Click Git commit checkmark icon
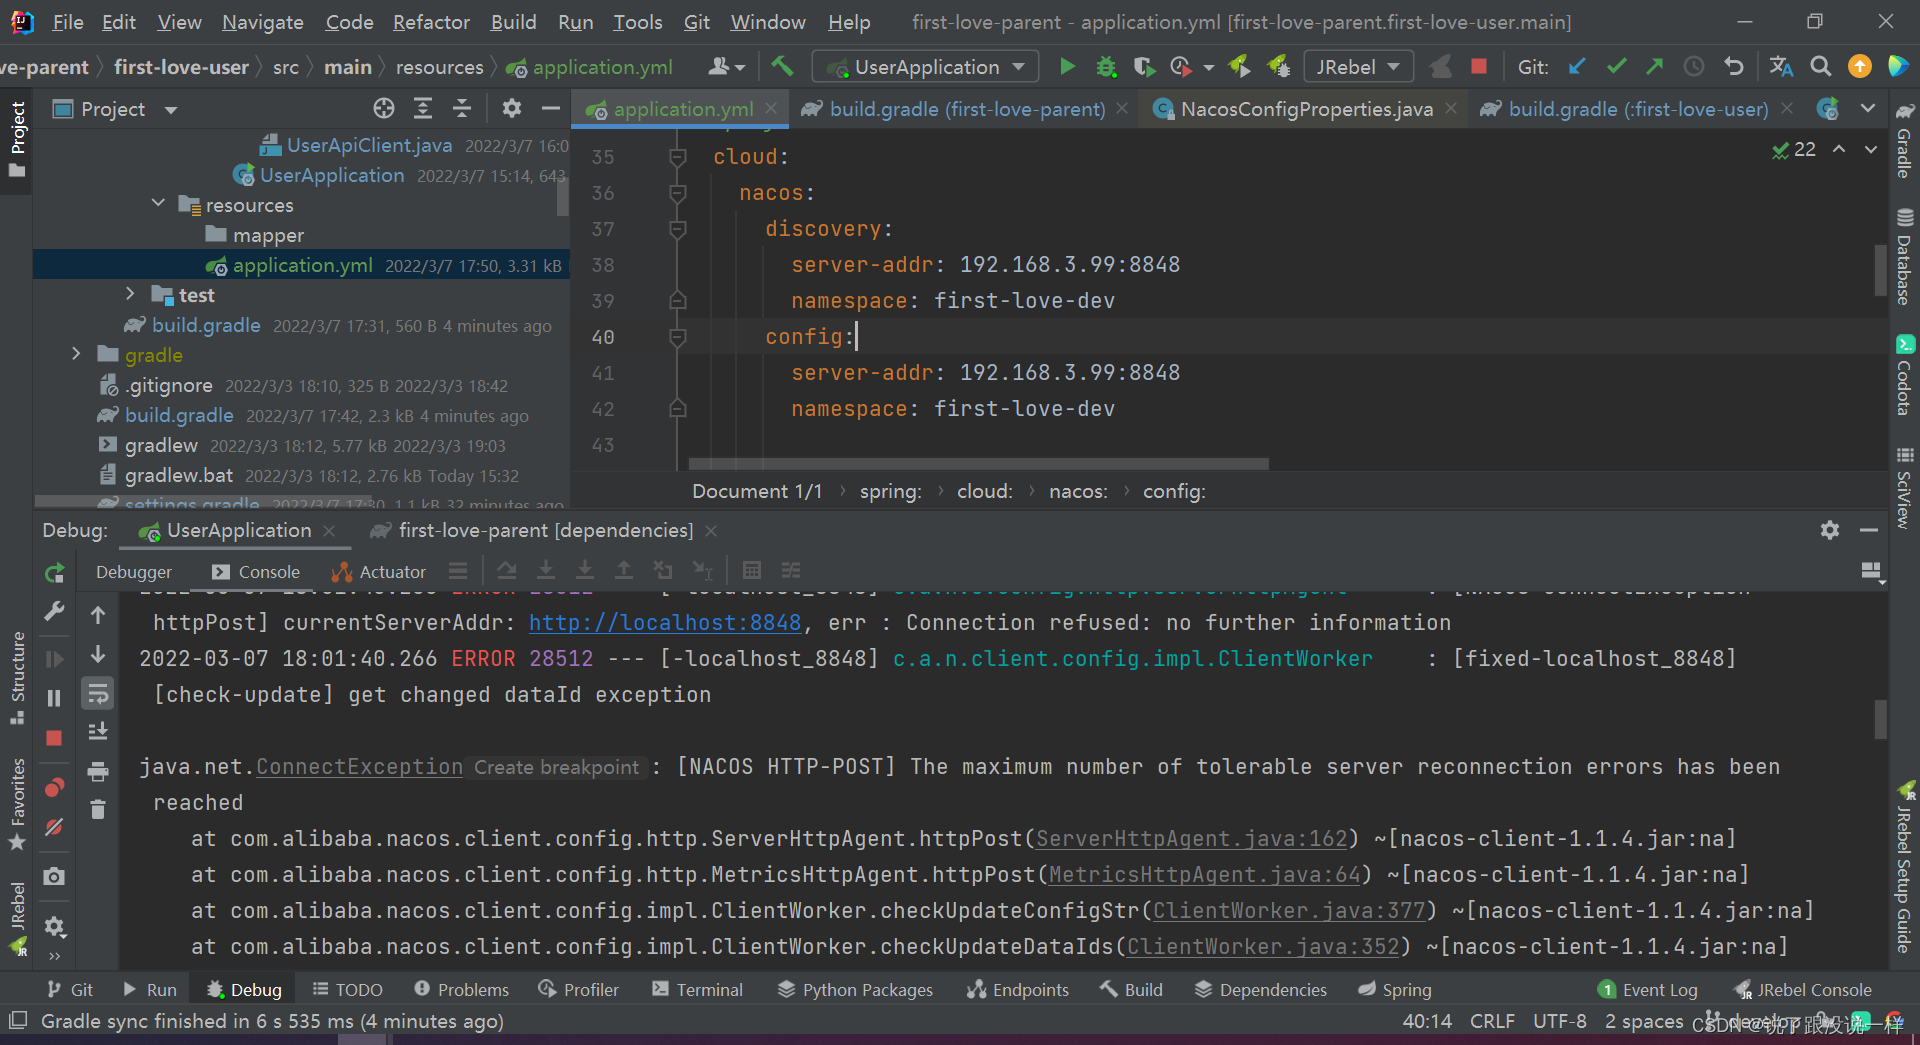The height and width of the screenshot is (1045, 1920). coord(1616,67)
